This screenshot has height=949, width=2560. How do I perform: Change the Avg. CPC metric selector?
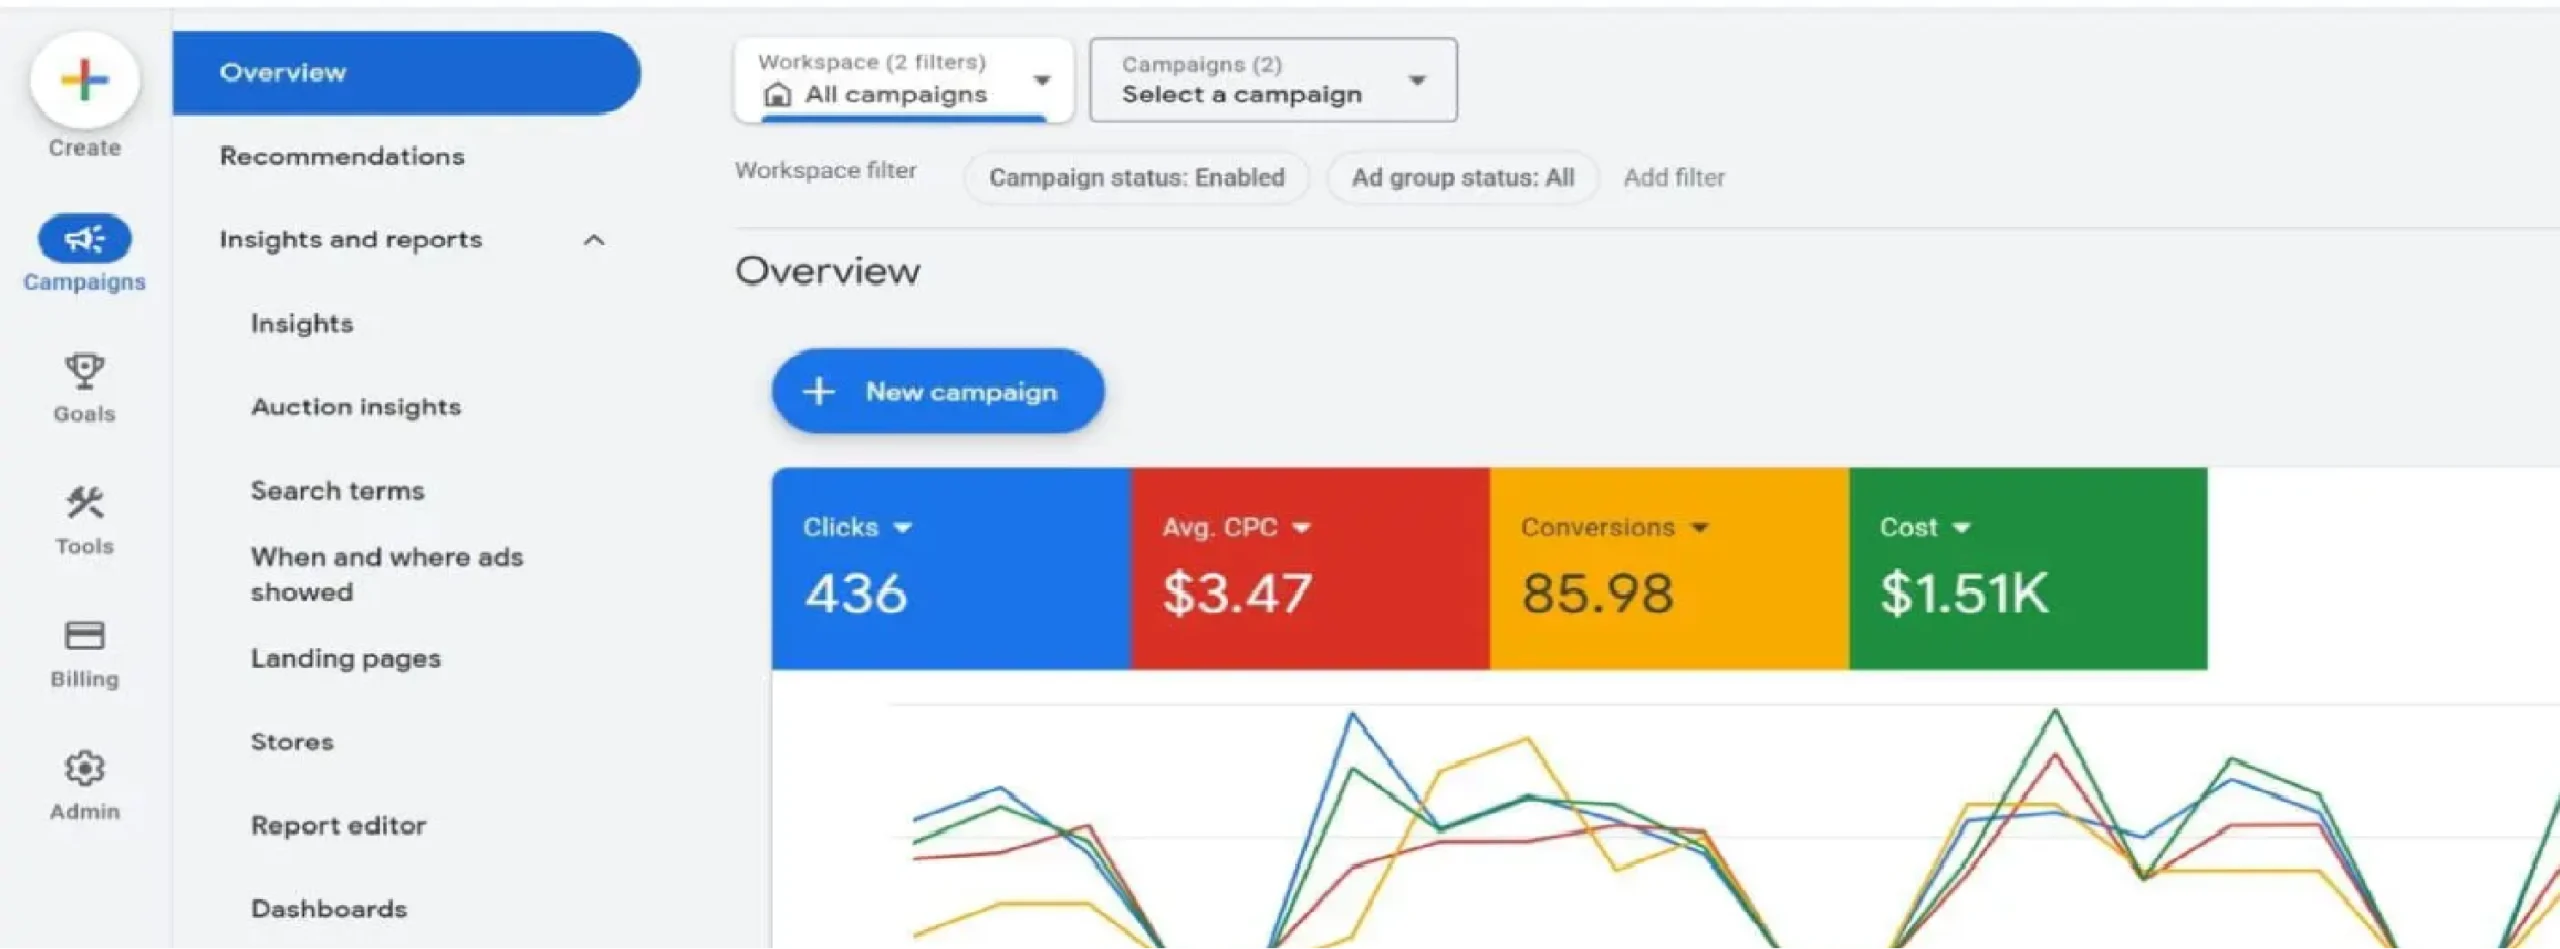[x=1302, y=527]
